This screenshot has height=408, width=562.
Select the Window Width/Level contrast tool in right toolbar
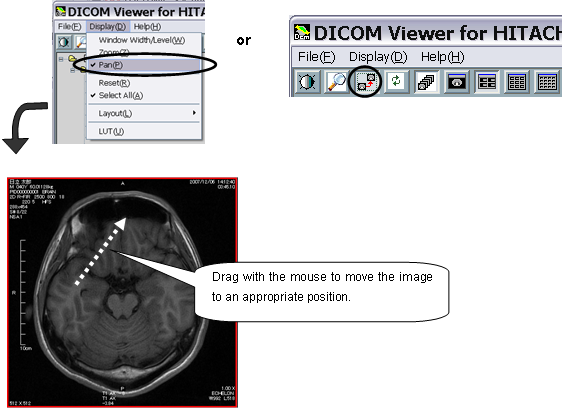(307, 82)
